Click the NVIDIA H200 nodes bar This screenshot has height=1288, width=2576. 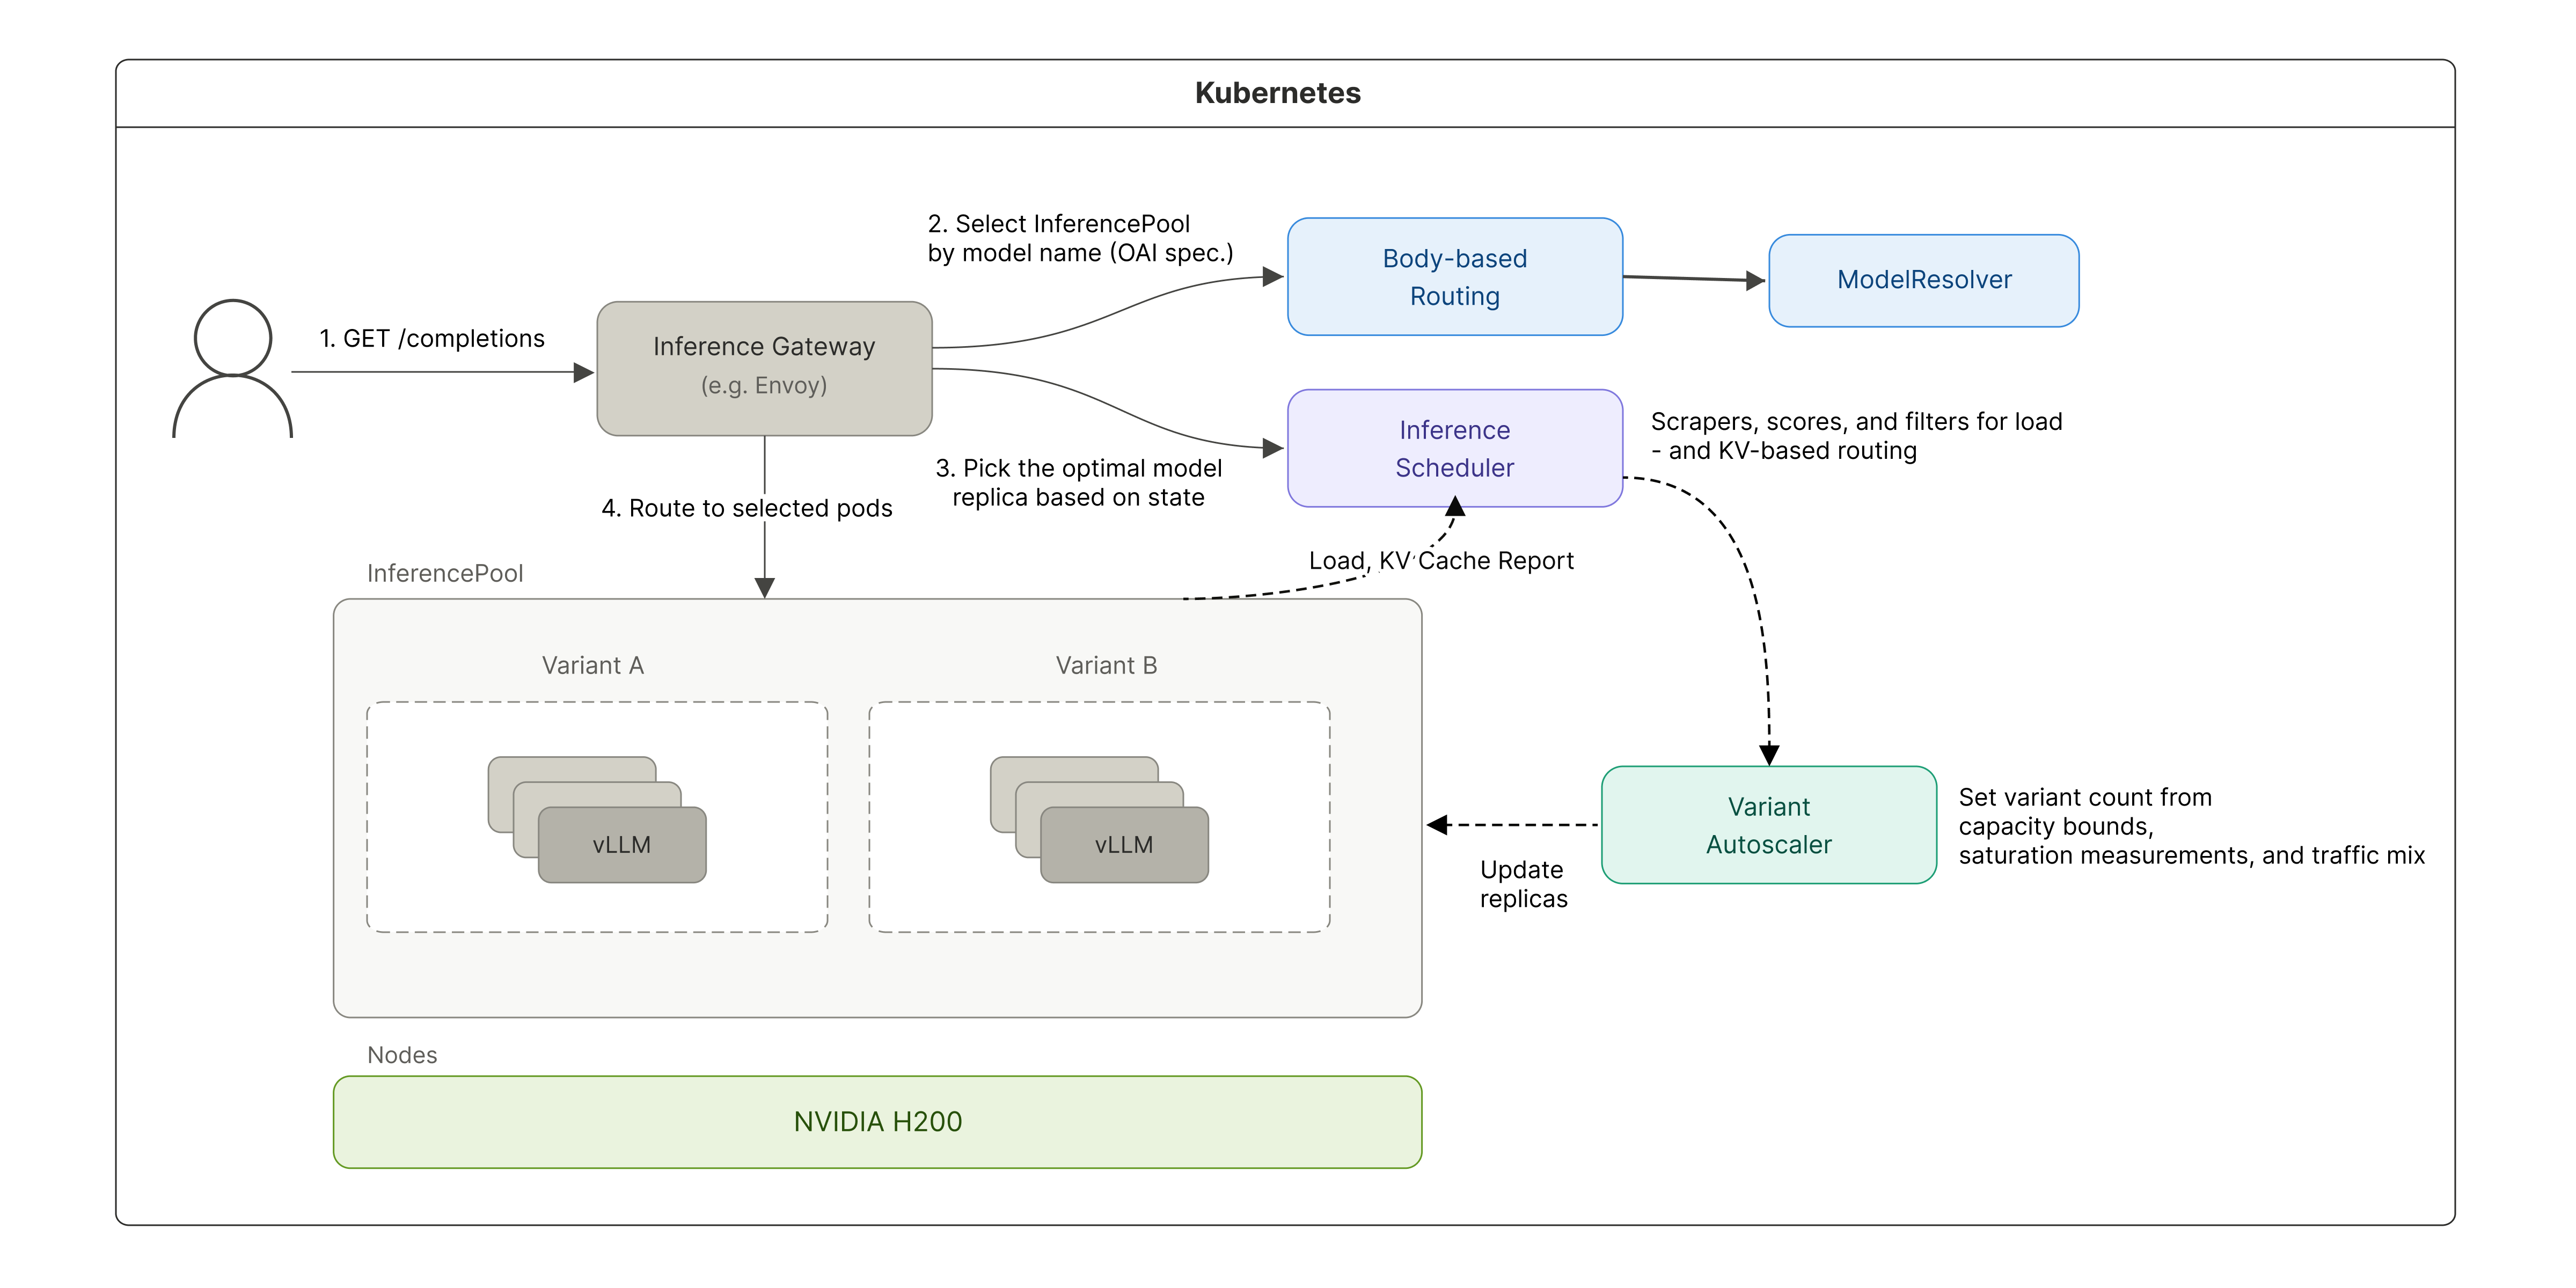coord(877,1122)
